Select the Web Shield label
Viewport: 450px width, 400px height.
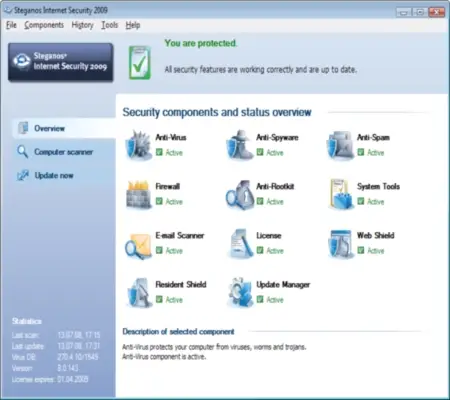pos(376,235)
